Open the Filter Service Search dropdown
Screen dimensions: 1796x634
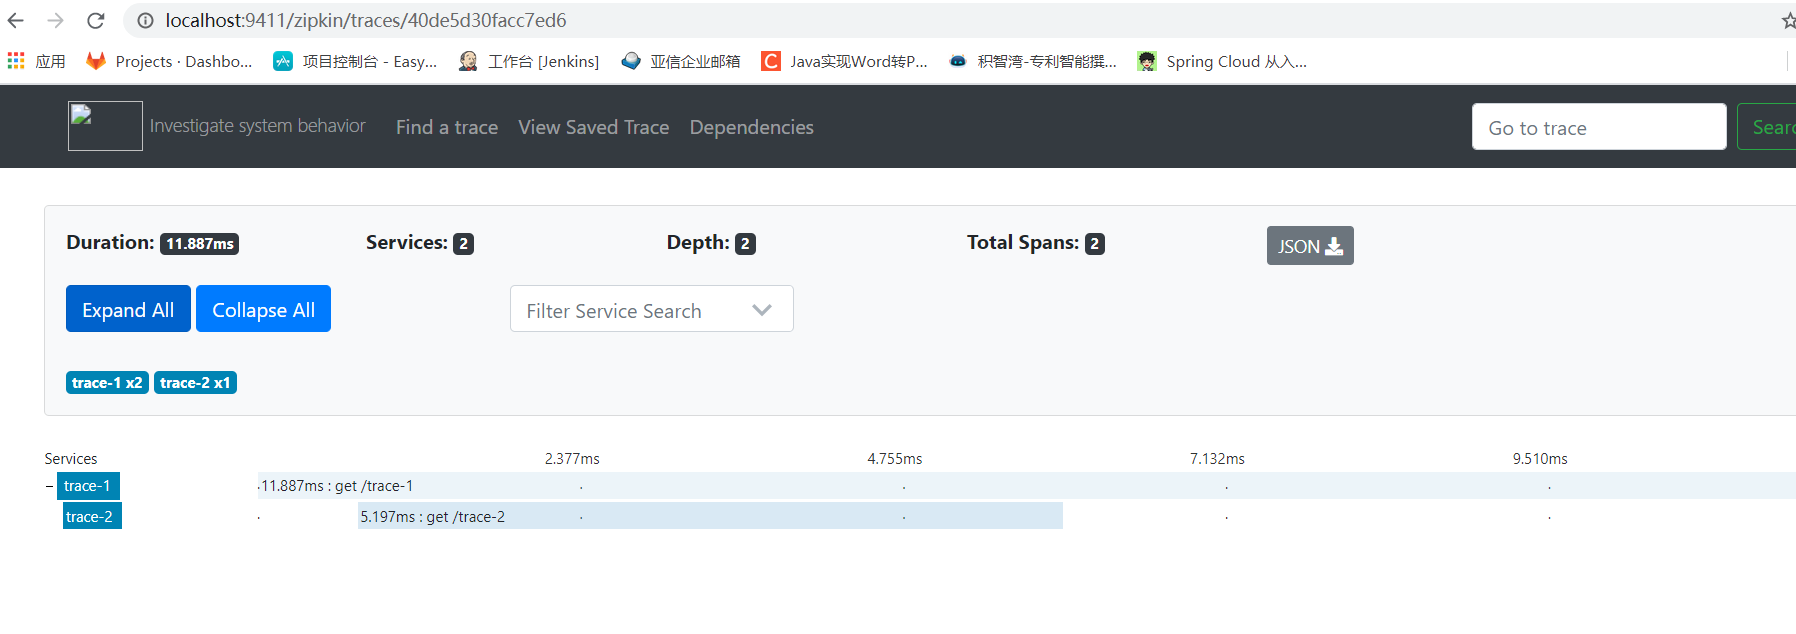click(651, 309)
